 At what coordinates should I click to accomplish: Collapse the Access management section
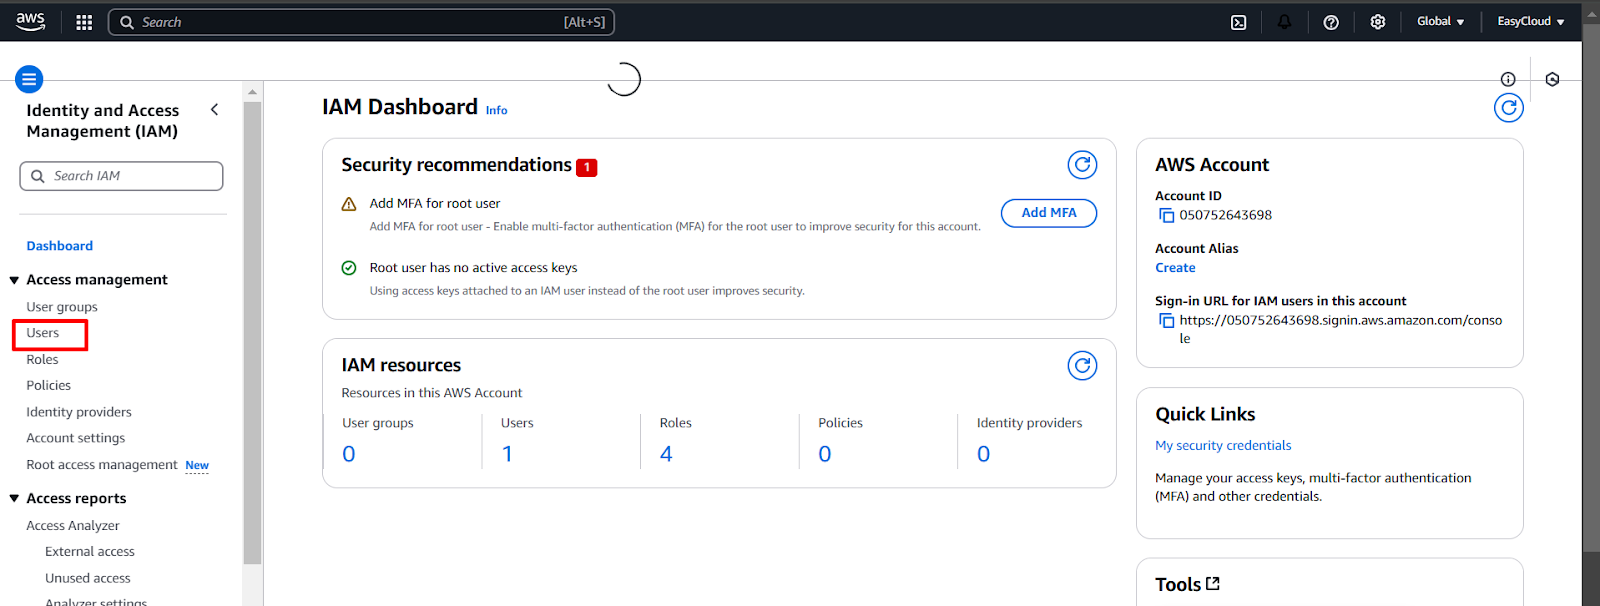(14, 280)
